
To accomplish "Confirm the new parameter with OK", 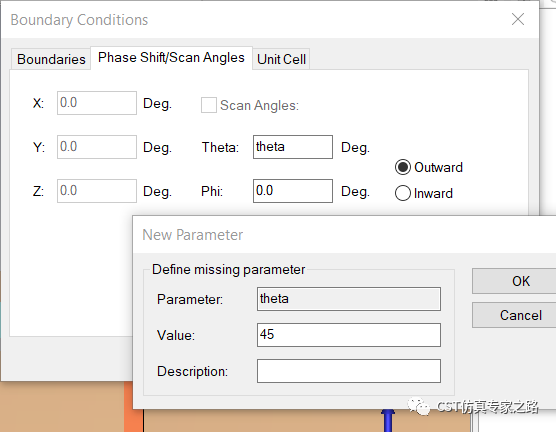I will tap(514, 281).
